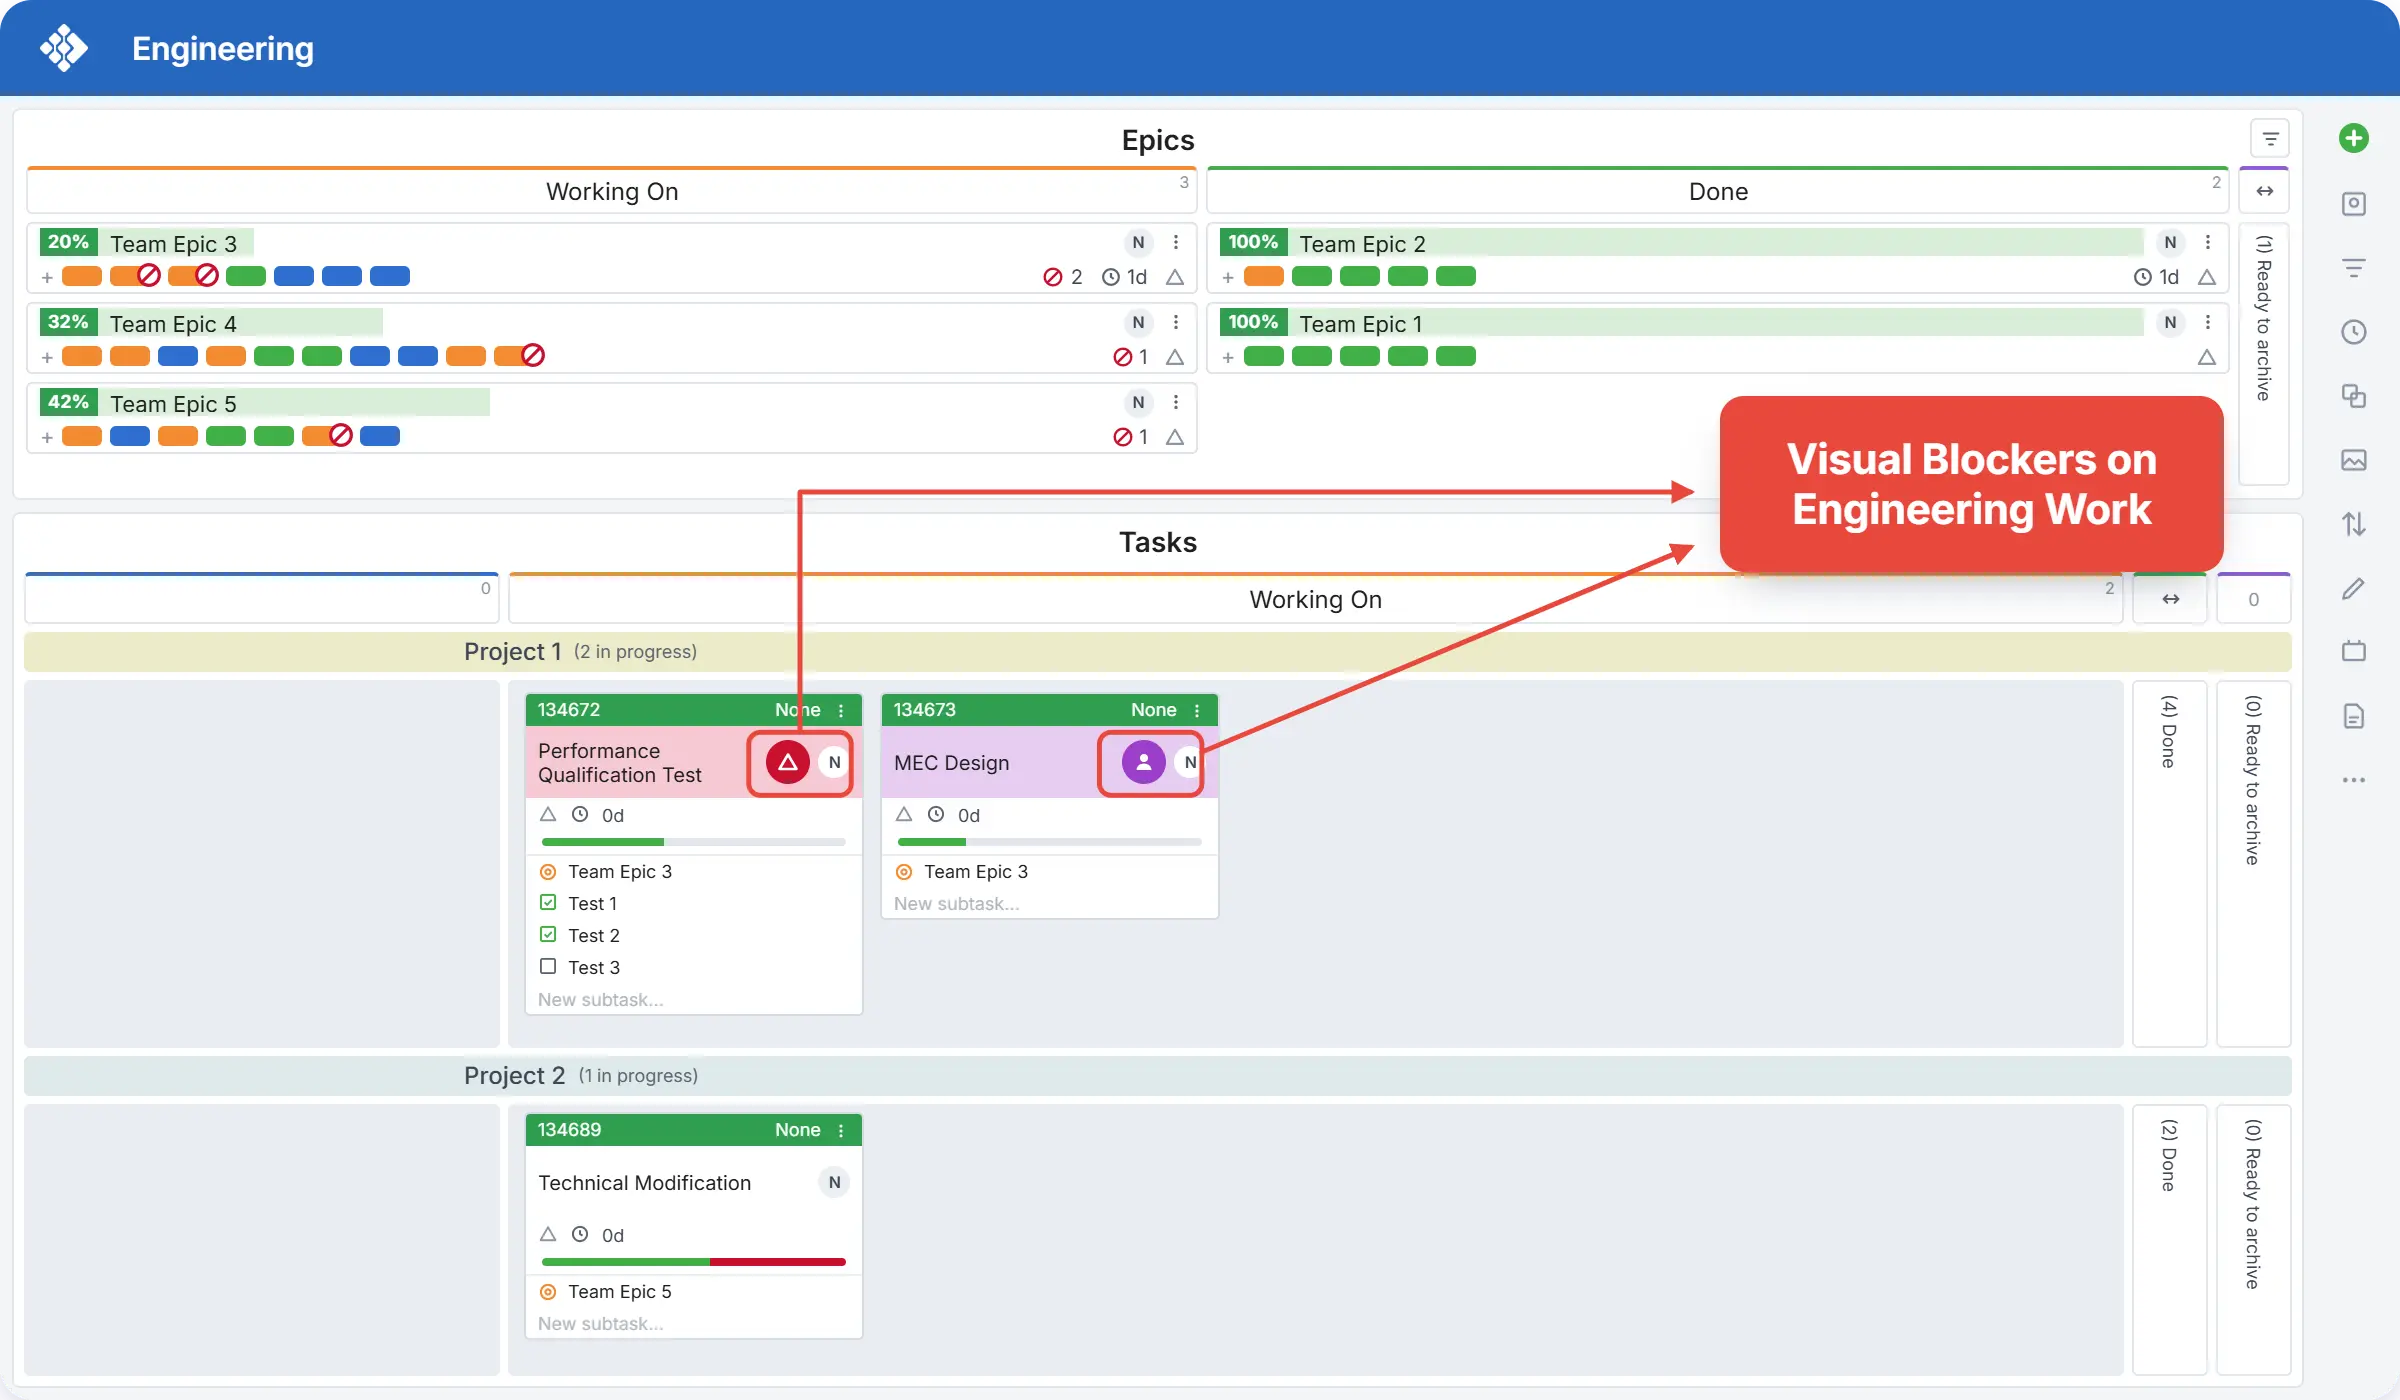Uncheck the Test 1 subtask checkbox
This screenshot has height=1400, width=2400.
(548, 903)
